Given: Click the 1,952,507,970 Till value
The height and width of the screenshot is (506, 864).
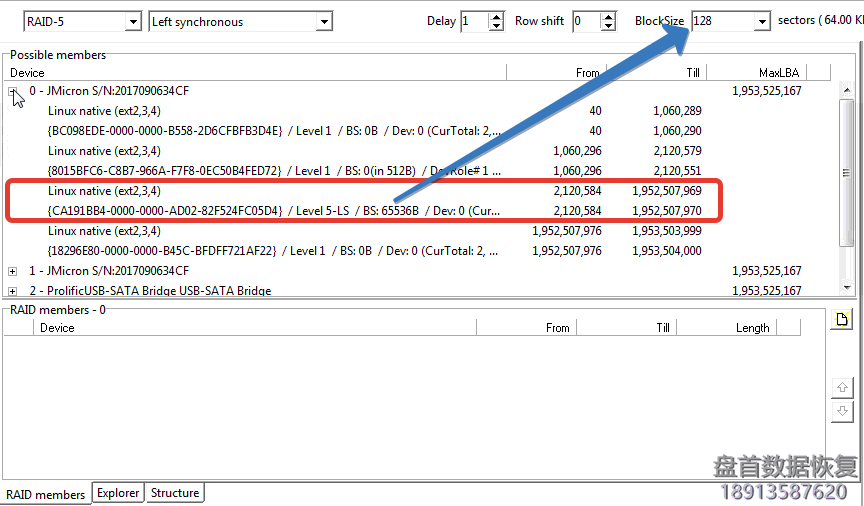Looking at the screenshot, I should (x=667, y=211).
